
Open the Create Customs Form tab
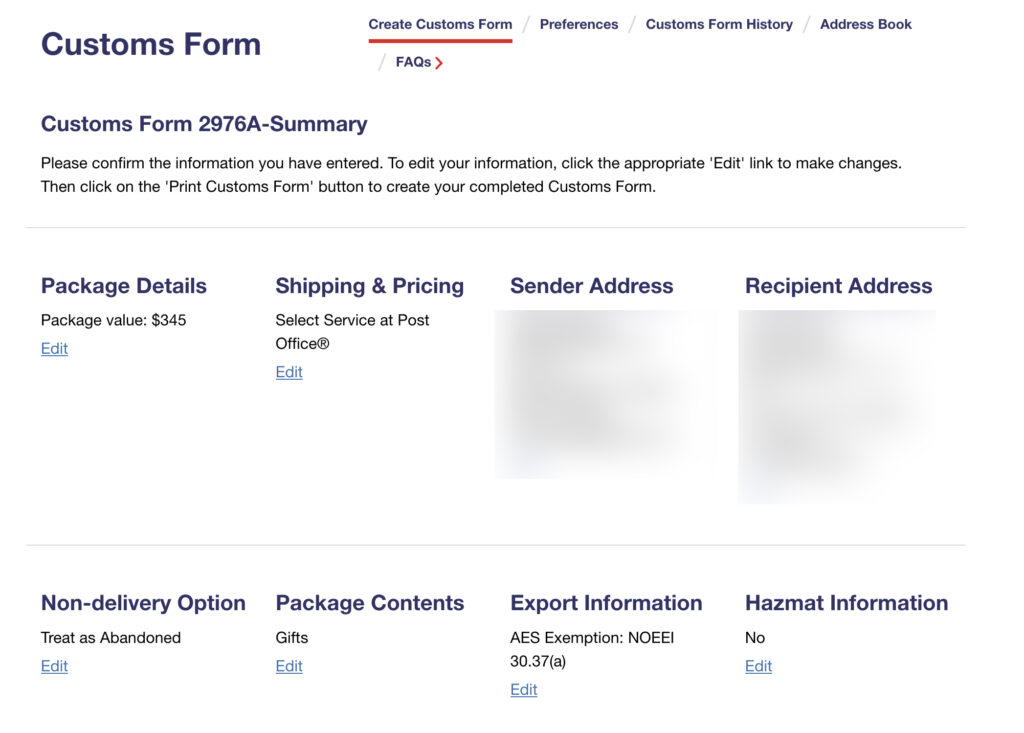pyautogui.click(x=440, y=24)
